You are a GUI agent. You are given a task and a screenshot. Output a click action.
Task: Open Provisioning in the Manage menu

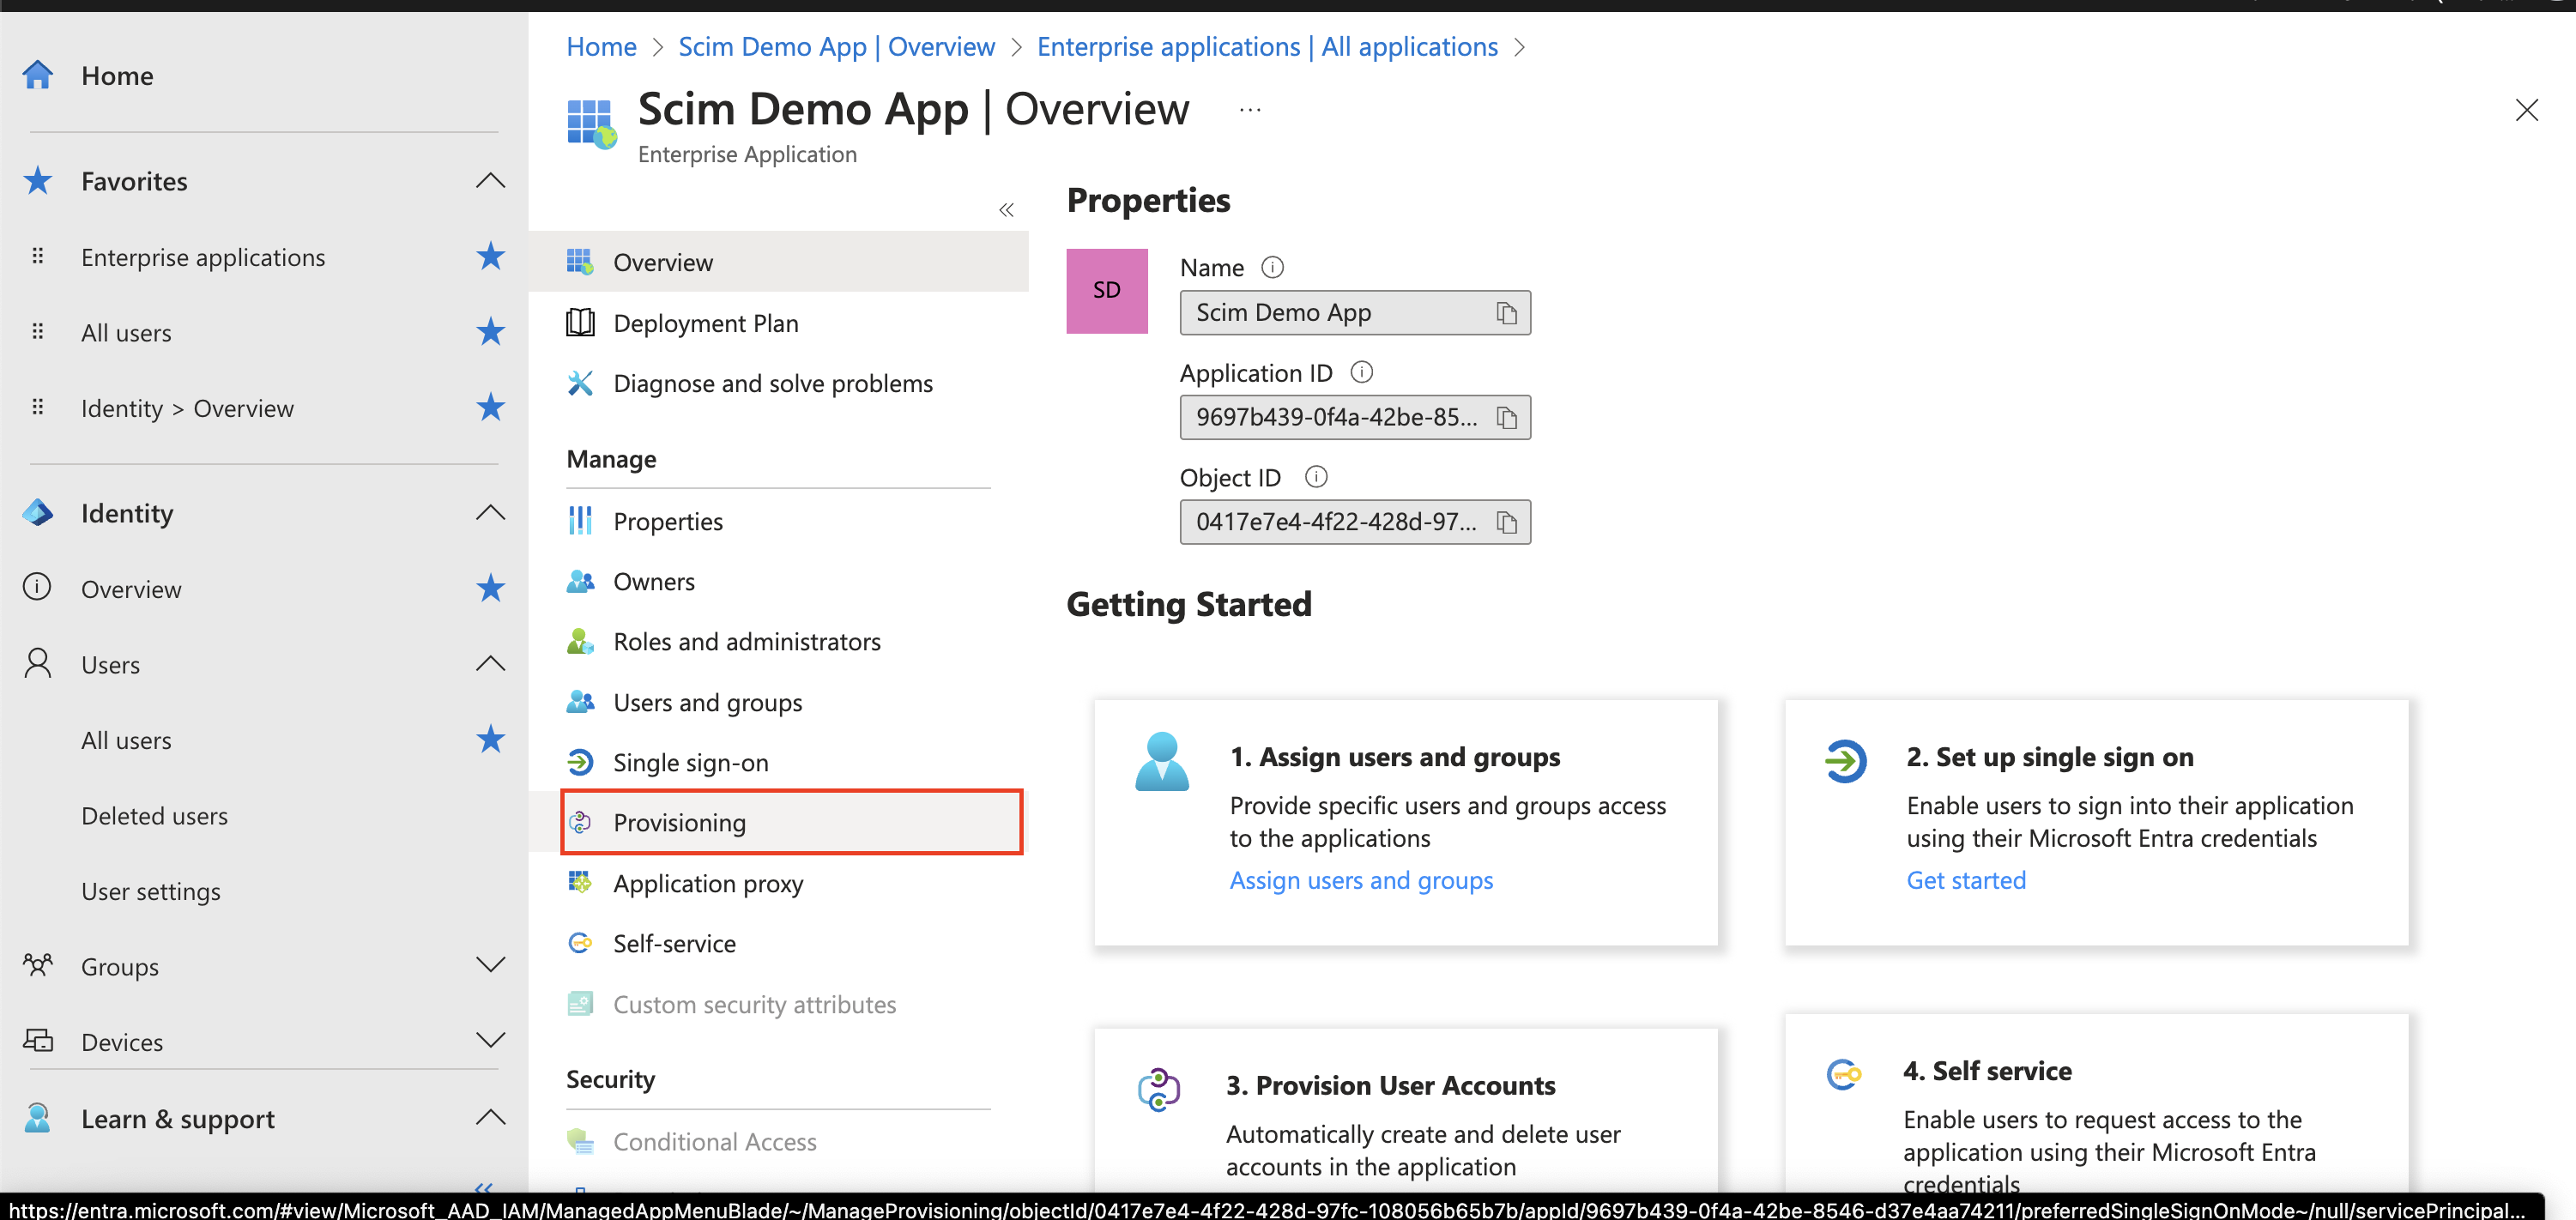[679, 822]
